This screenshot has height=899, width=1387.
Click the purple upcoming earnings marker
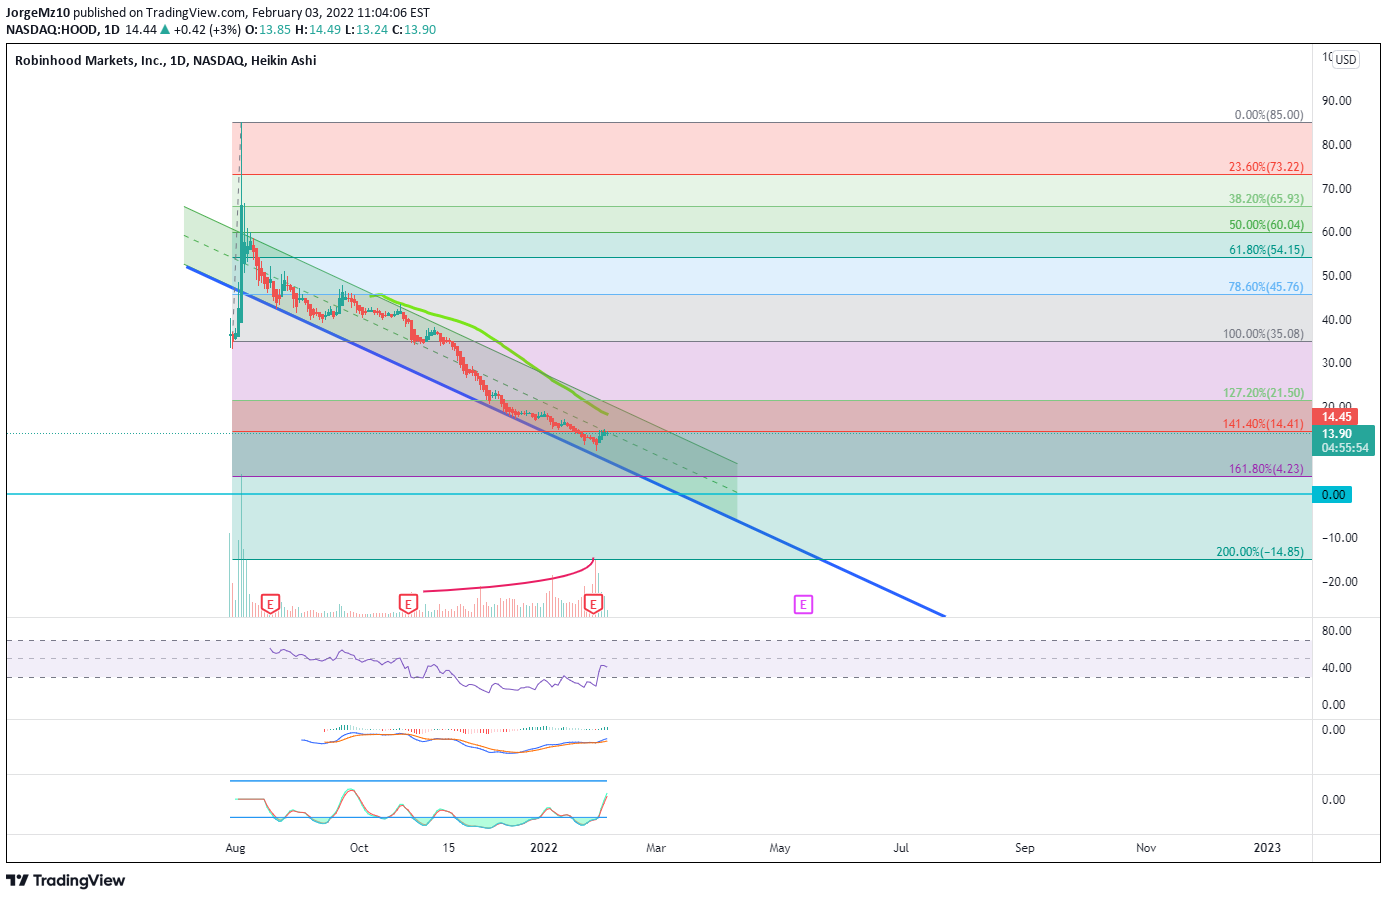tap(803, 604)
